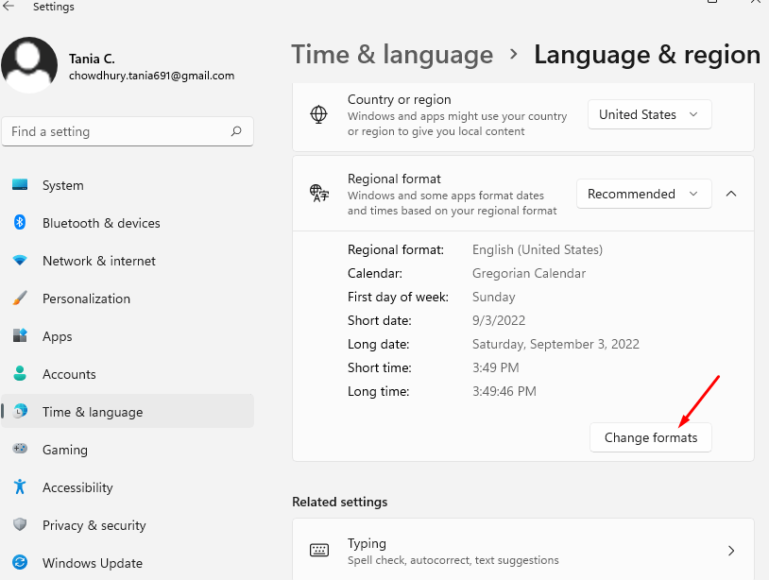The height and width of the screenshot is (580, 769).
Task: Click the short date 9/3/2022
Action: (498, 321)
